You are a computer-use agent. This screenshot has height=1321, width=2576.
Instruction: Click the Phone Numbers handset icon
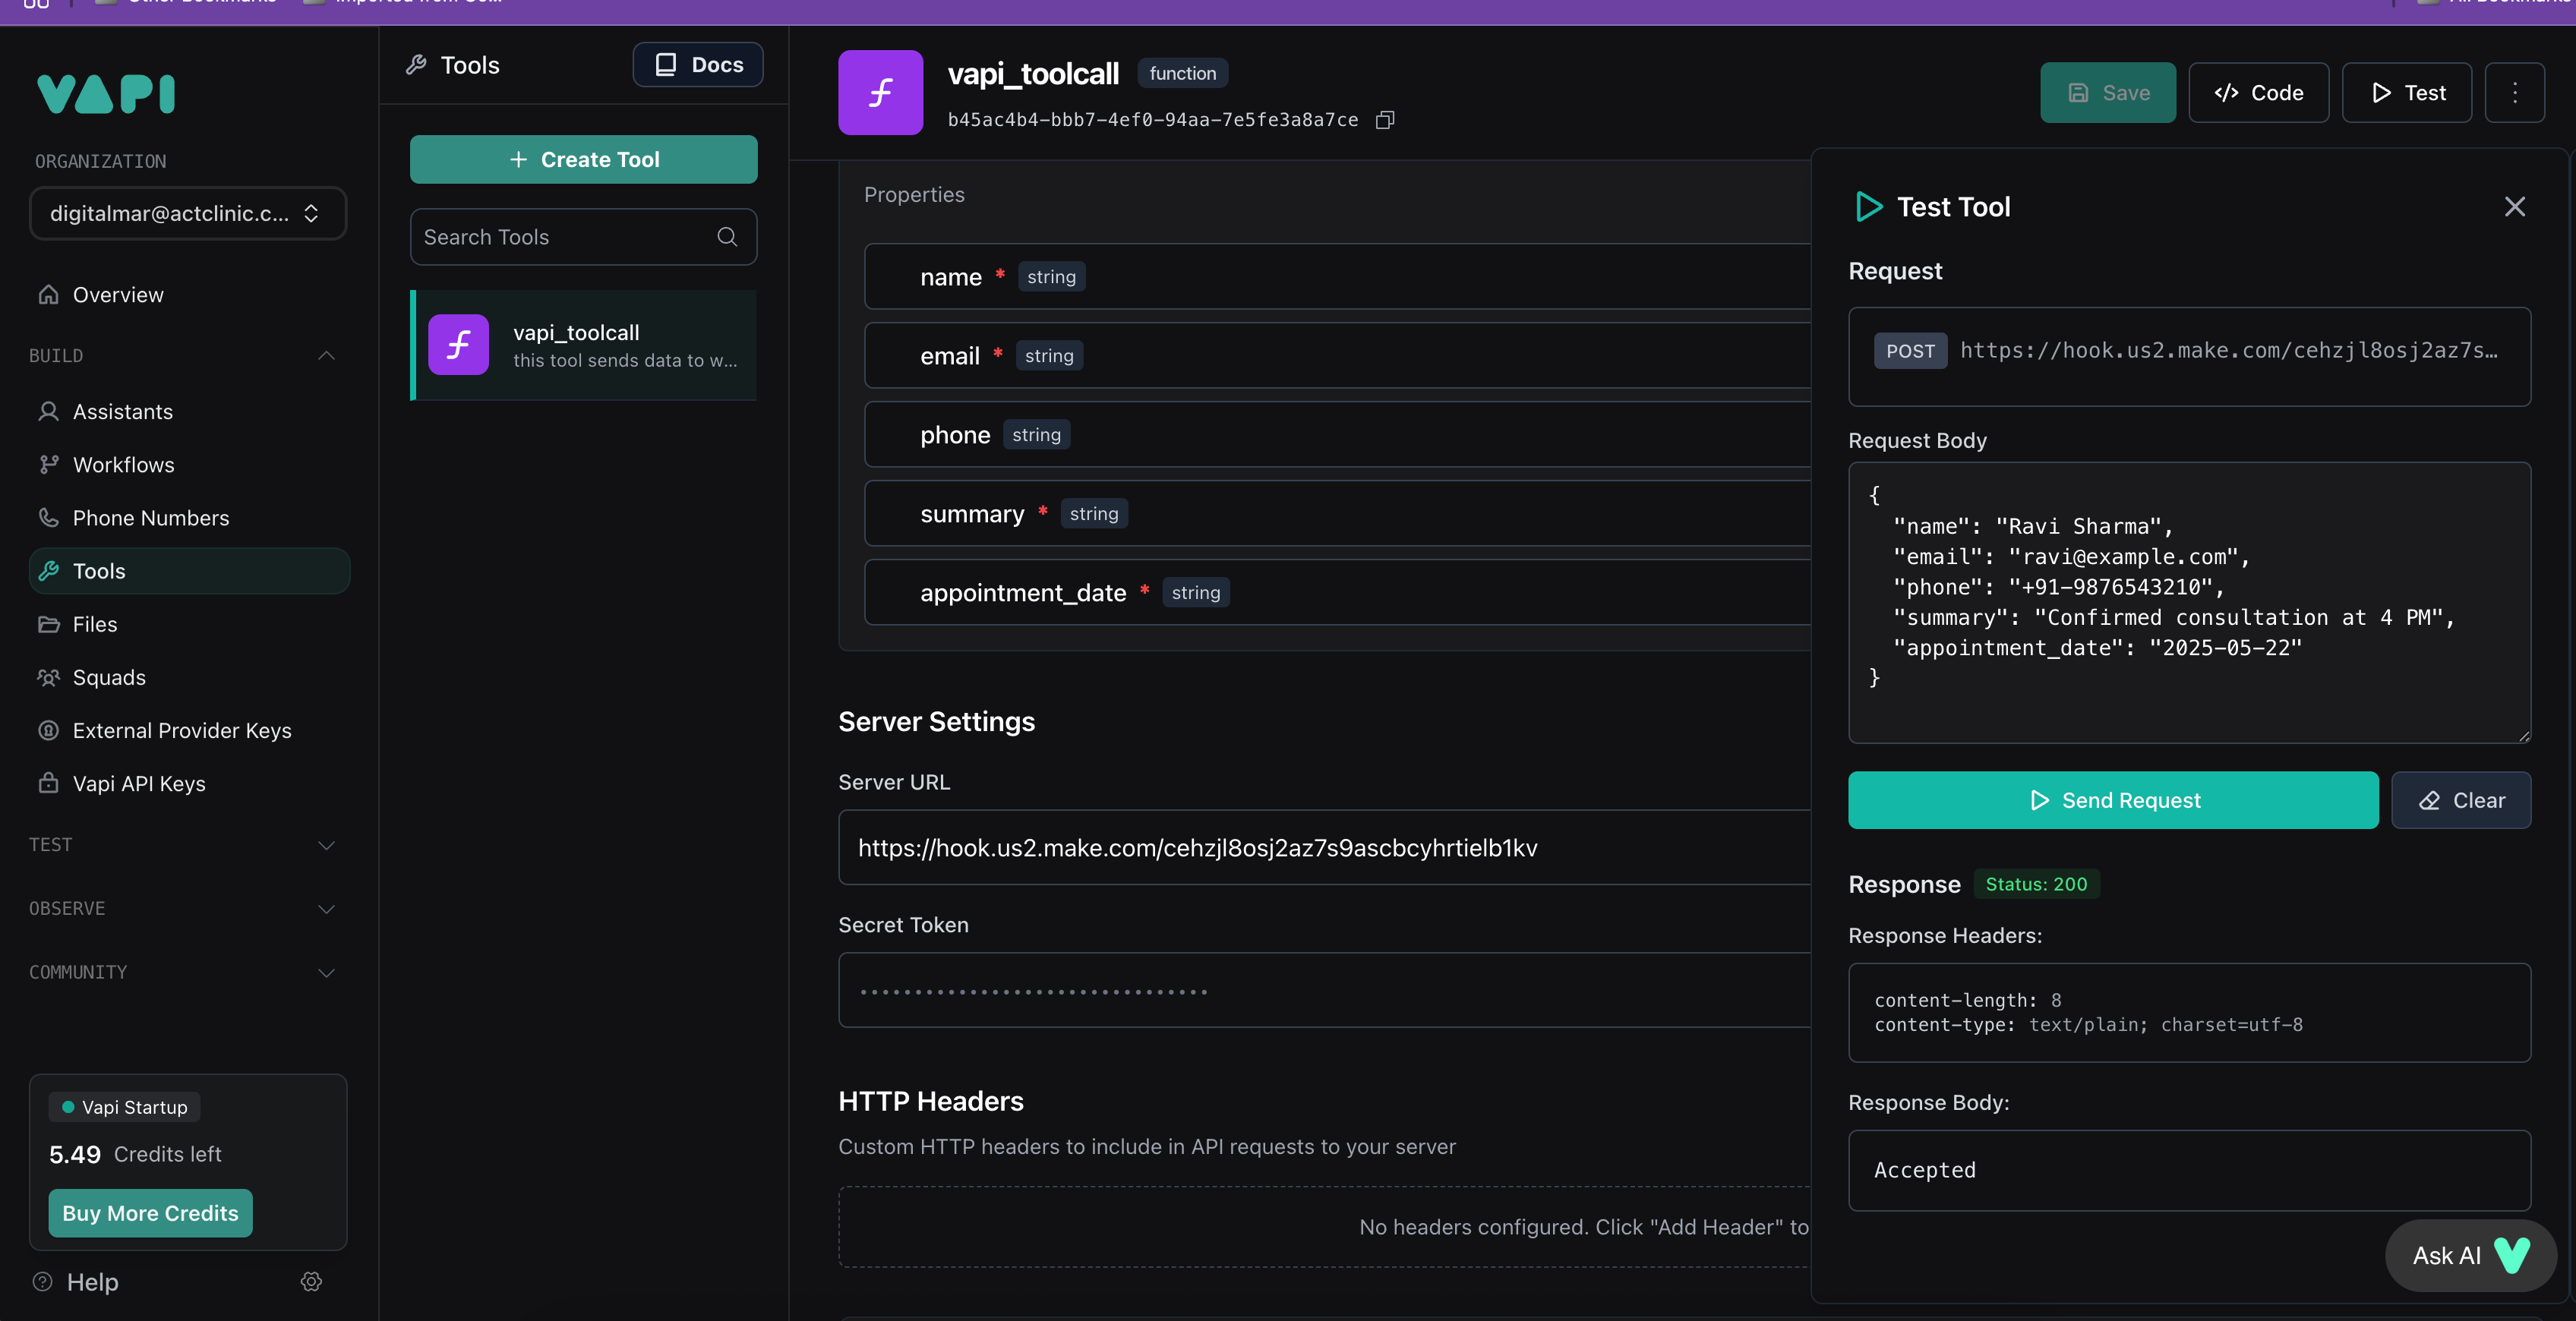[48, 518]
